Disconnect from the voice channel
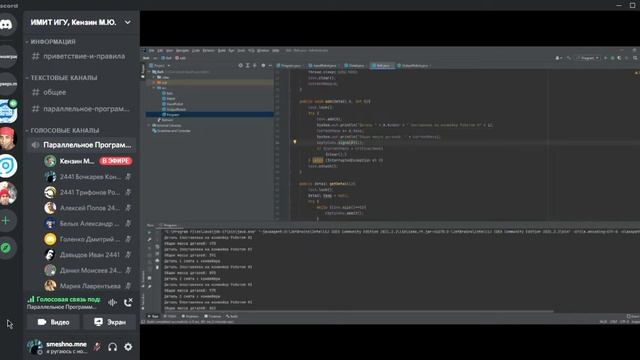Image resolution: width=640 pixels, height=360 pixels. 128,302
